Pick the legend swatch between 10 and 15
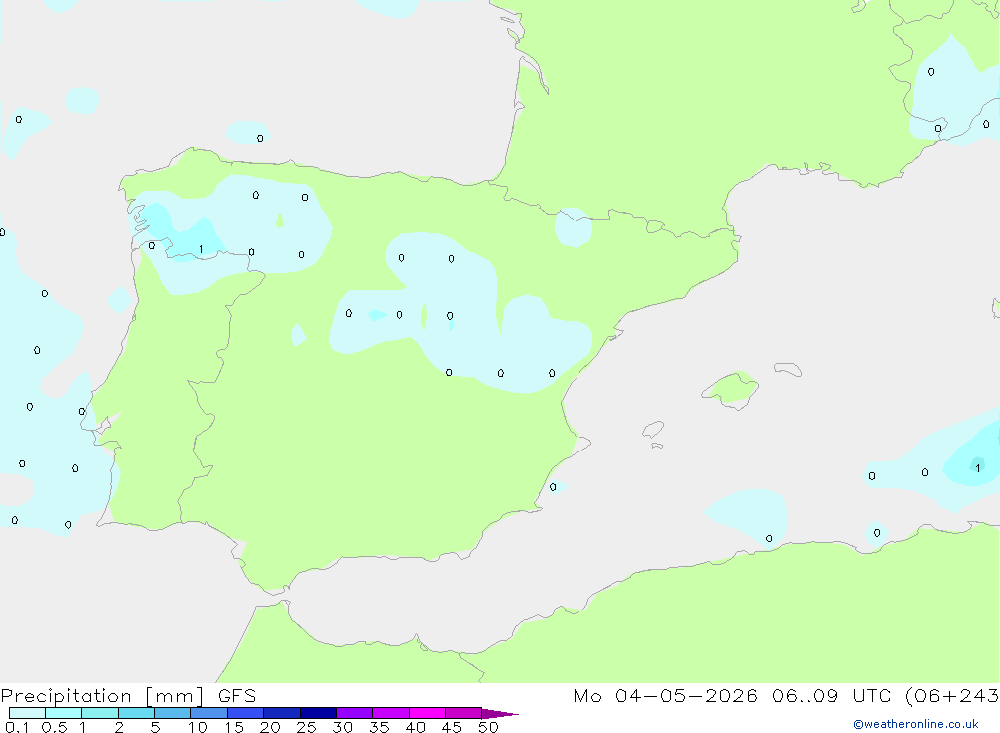1000x733 pixels. click(209, 713)
